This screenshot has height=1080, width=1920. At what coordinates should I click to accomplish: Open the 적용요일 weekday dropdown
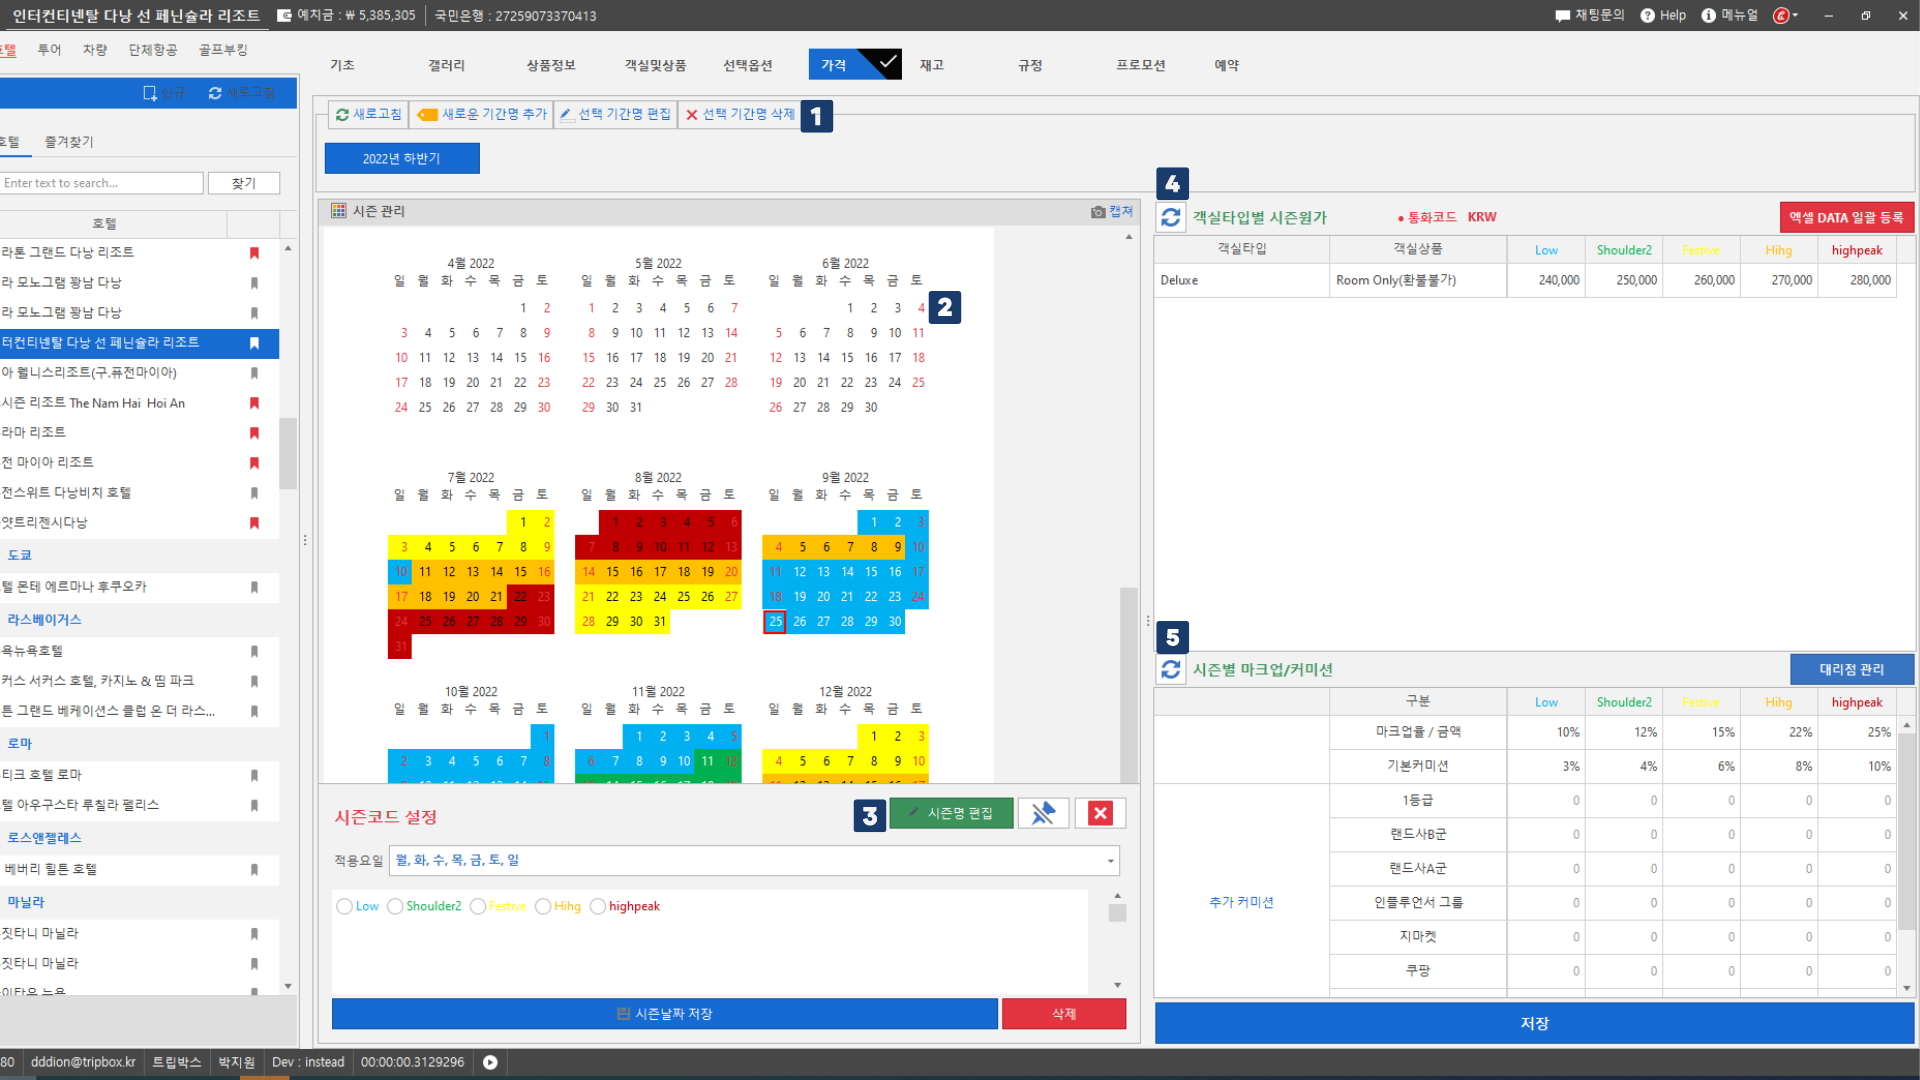coord(1110,861)
